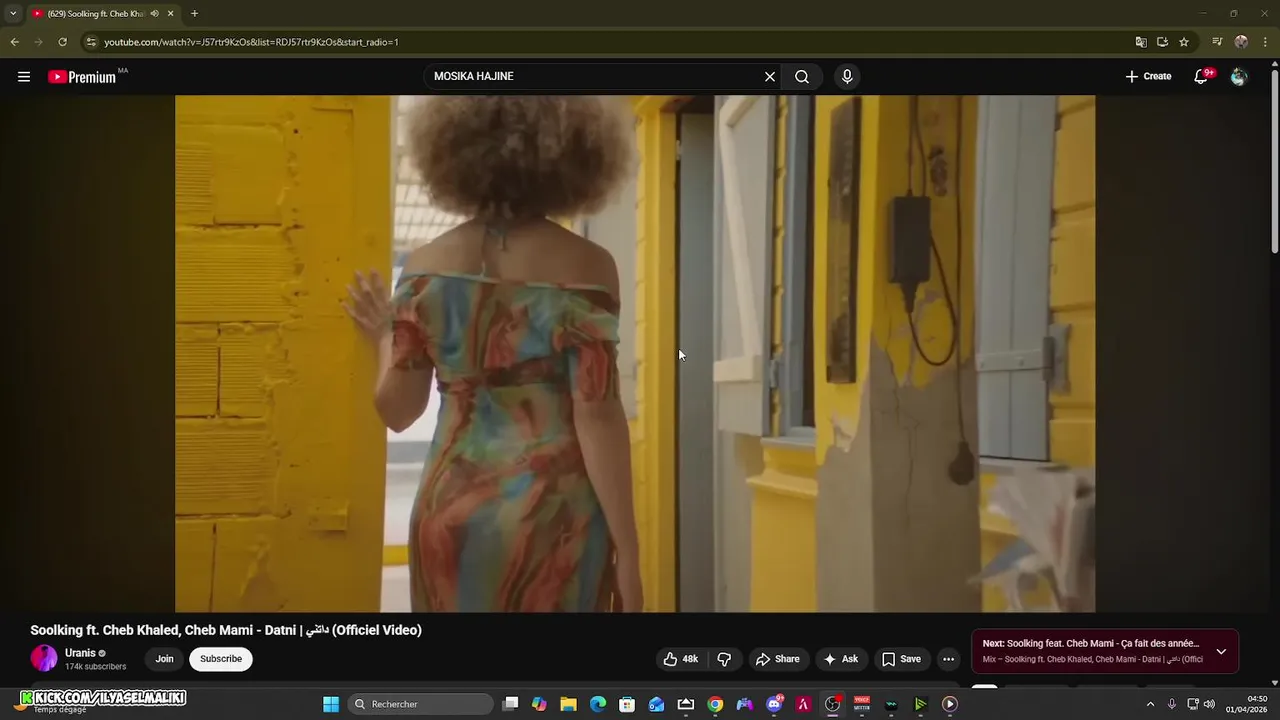
Task: Open YouTube notifications bell
Action: click(x=1201, y=77)
